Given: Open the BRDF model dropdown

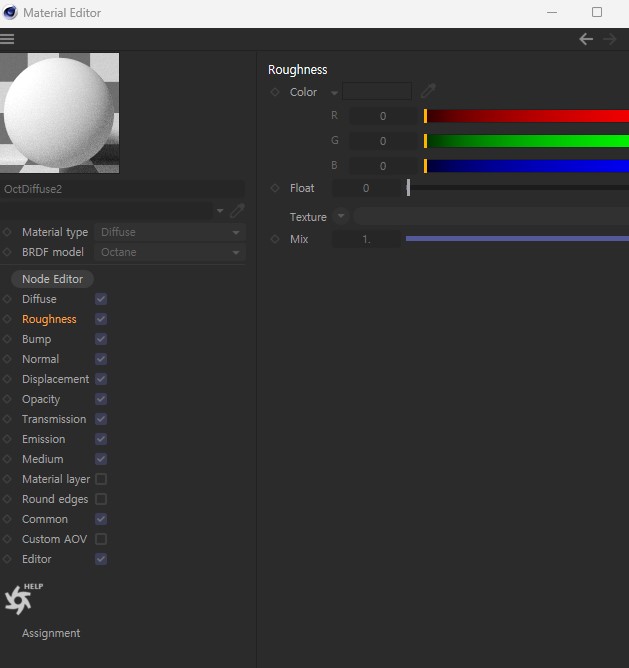Looking at the screenshot, I should pos(170,252).
